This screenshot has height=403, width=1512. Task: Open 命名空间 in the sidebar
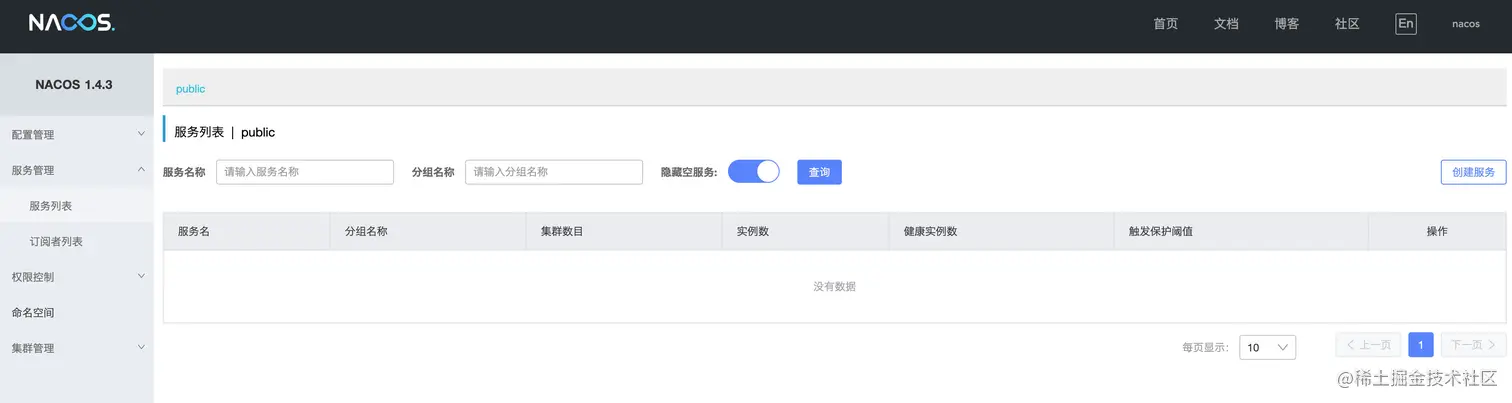click(33, 312)
